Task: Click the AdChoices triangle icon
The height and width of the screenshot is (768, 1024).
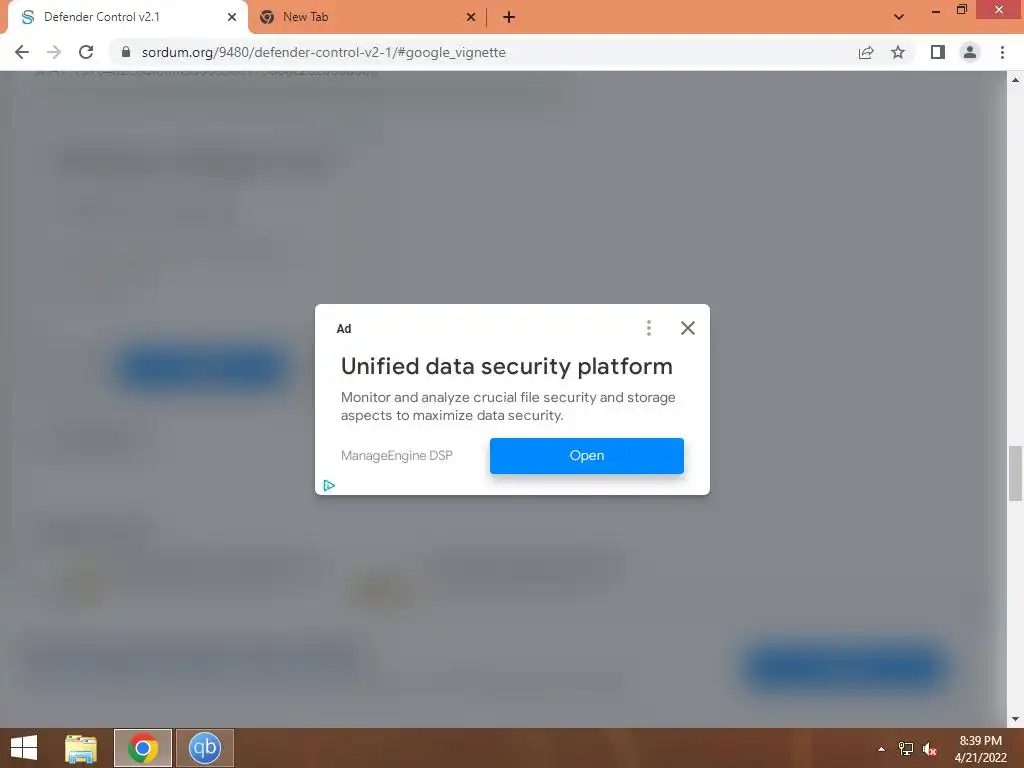Action: [x=329, y=485]
